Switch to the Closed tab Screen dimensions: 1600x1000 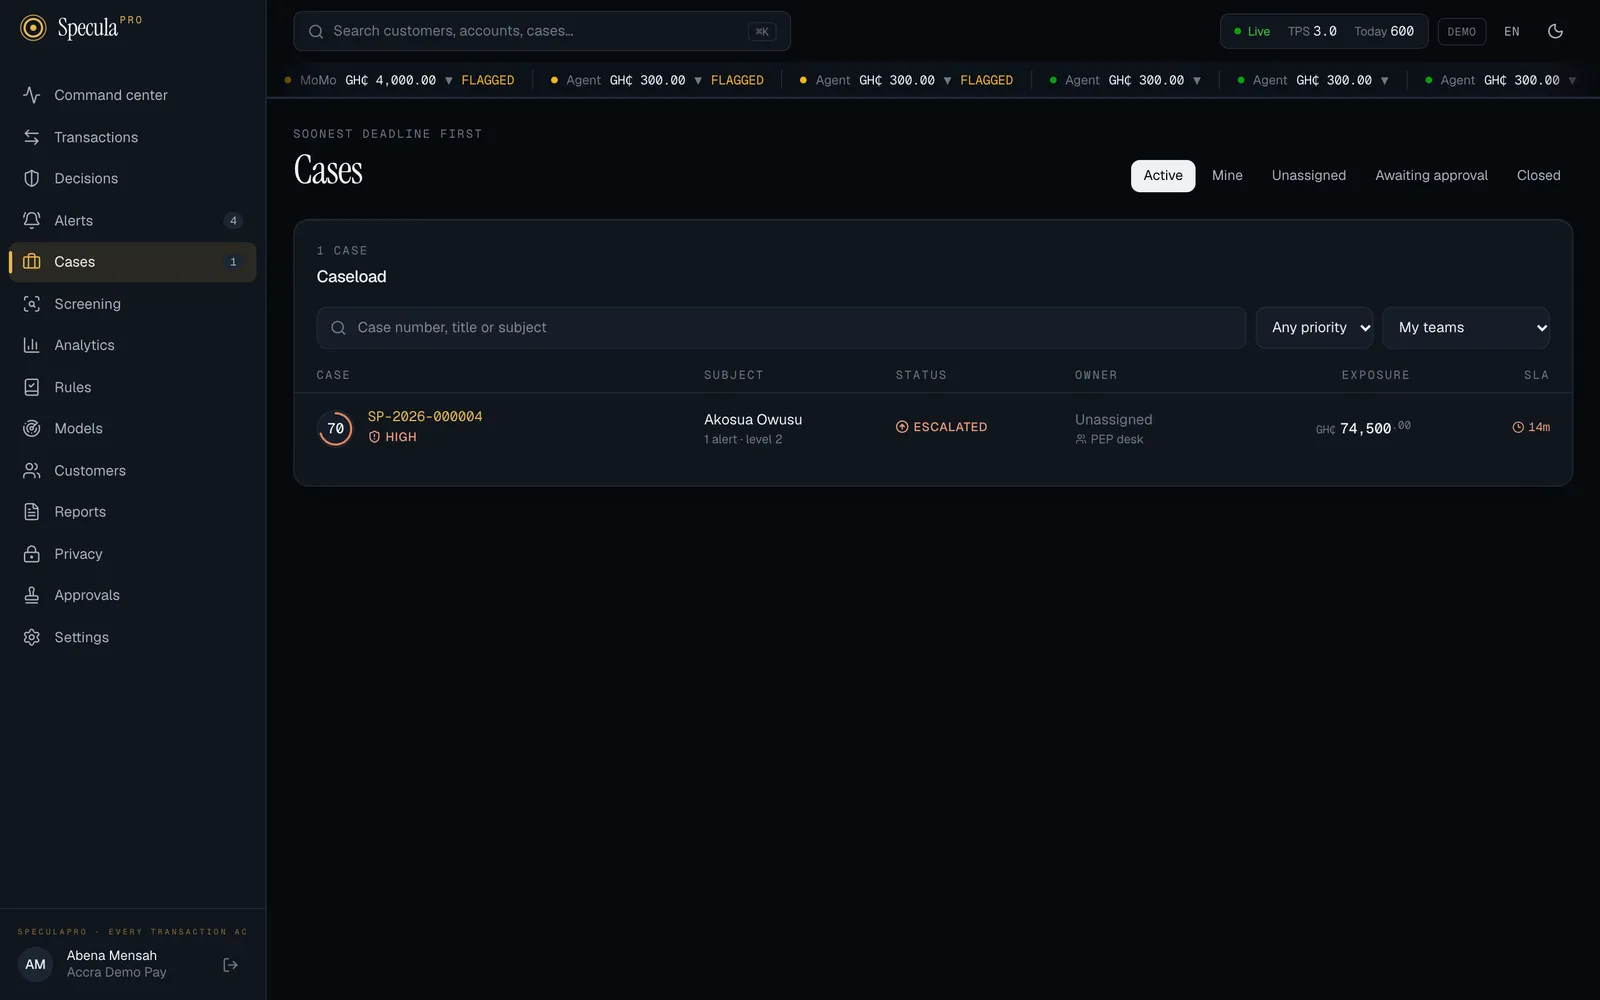1538,175
